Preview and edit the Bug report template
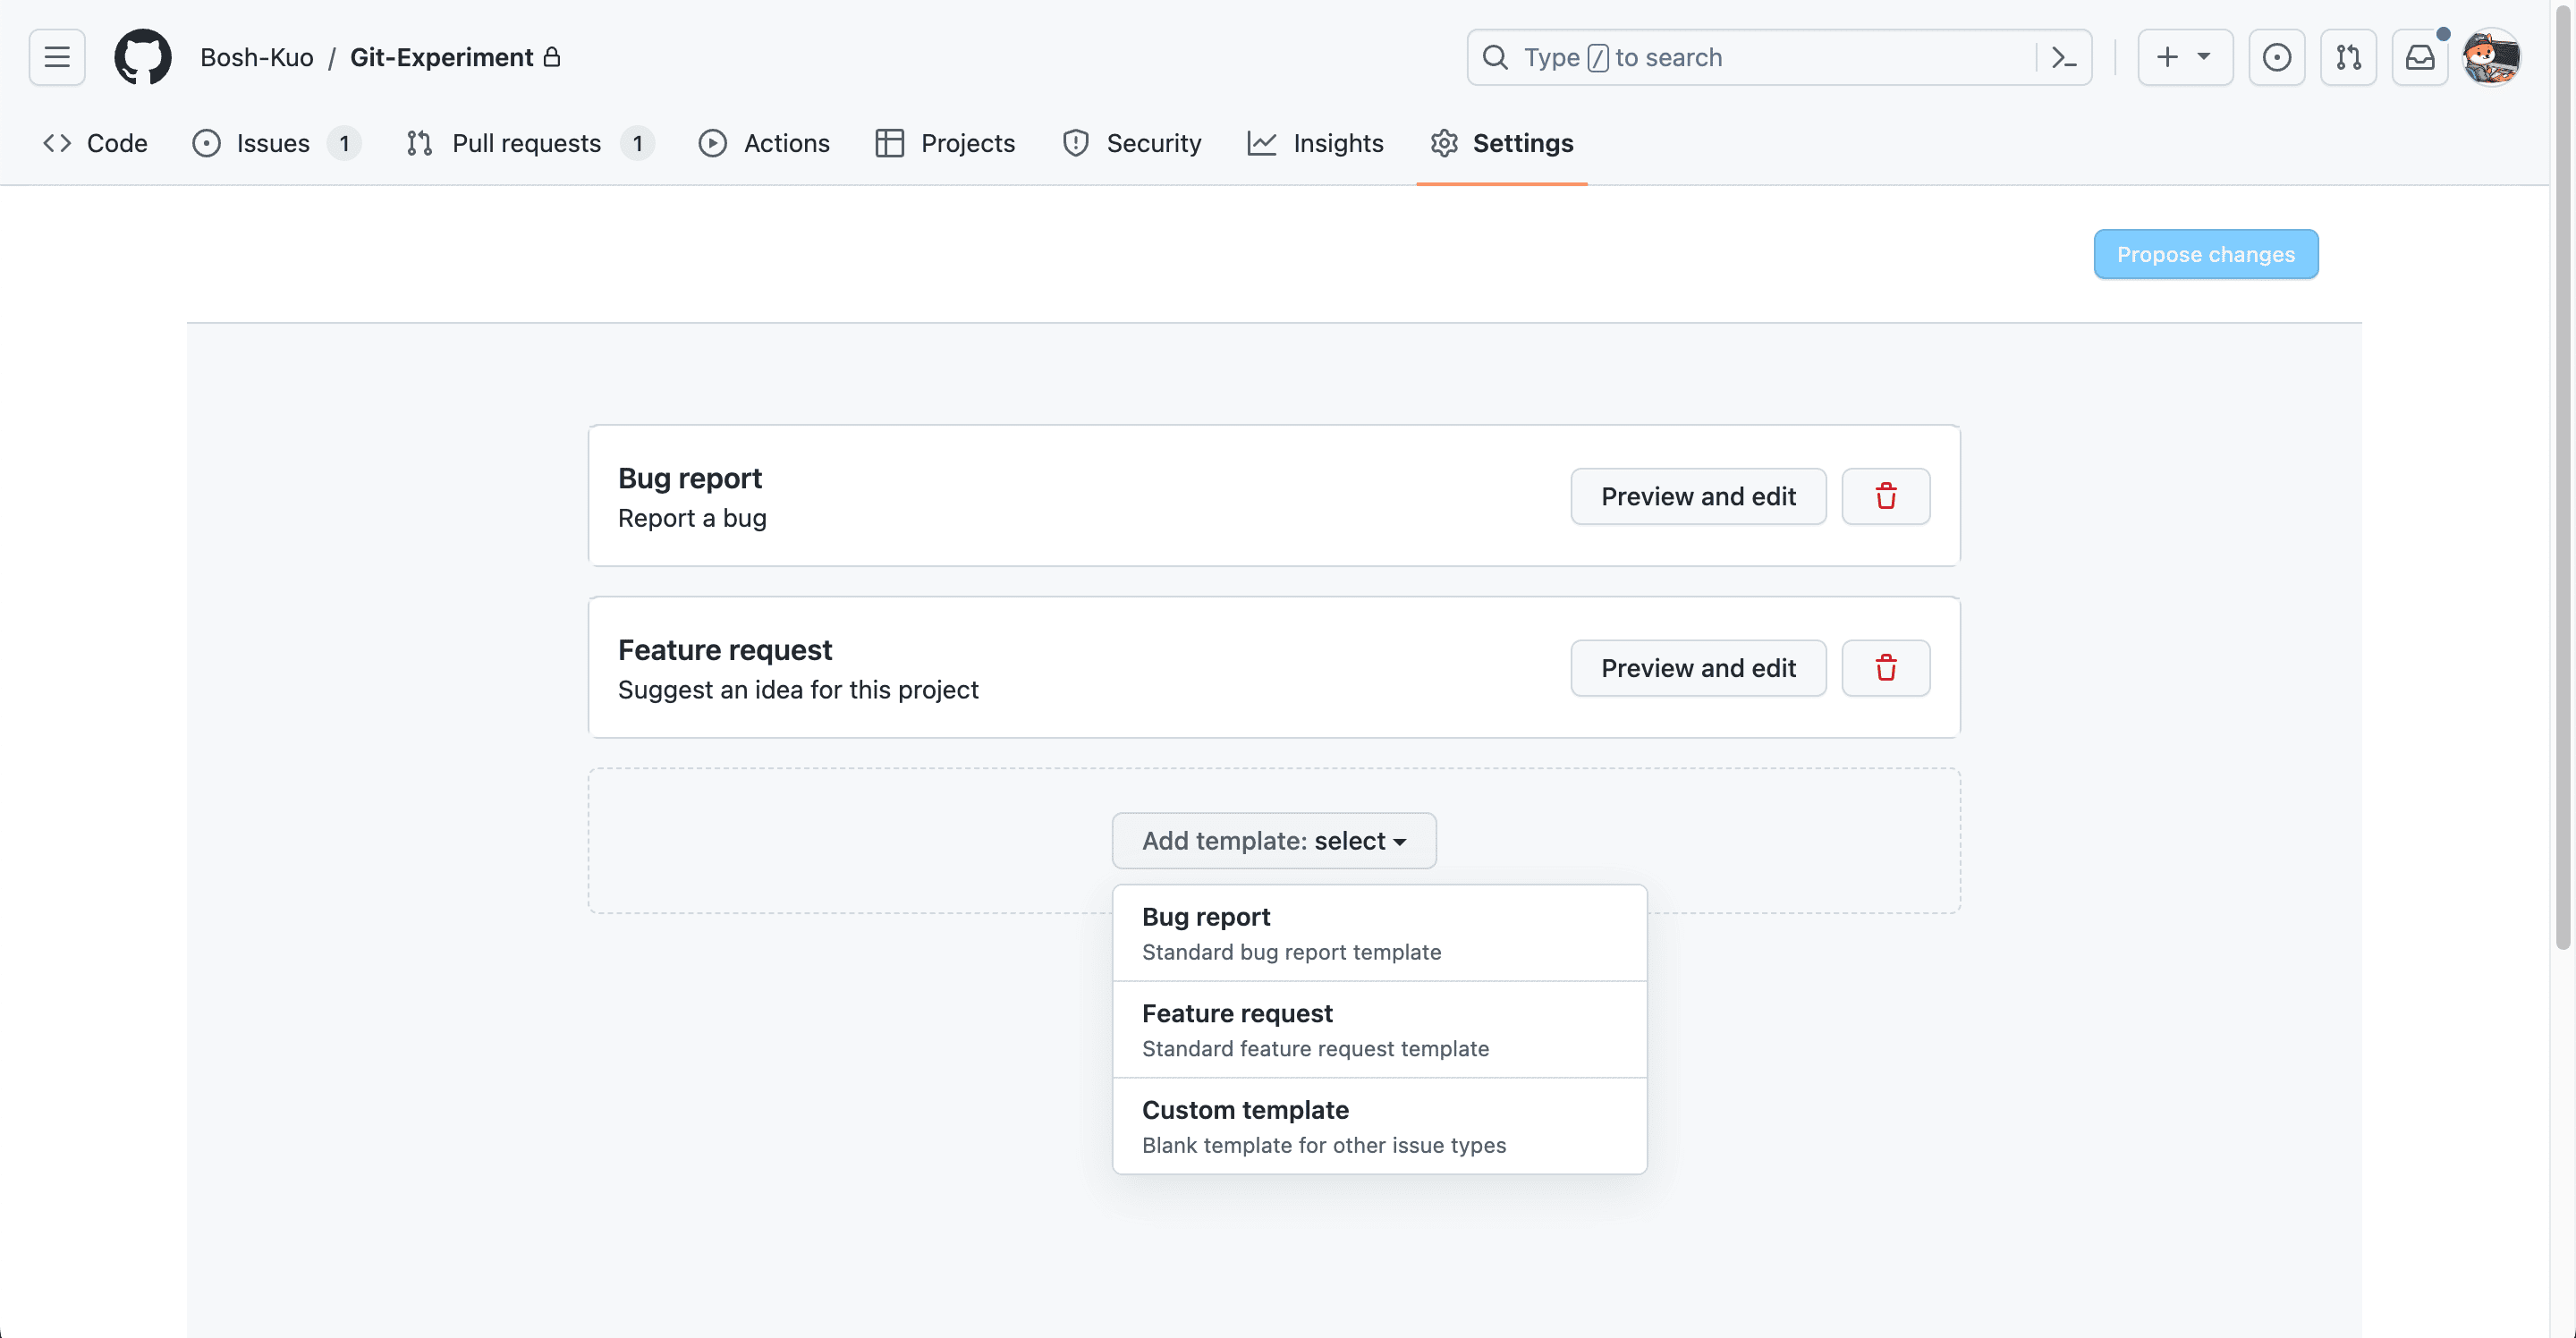The image size is (2576, 1338). pos(1698,496)
